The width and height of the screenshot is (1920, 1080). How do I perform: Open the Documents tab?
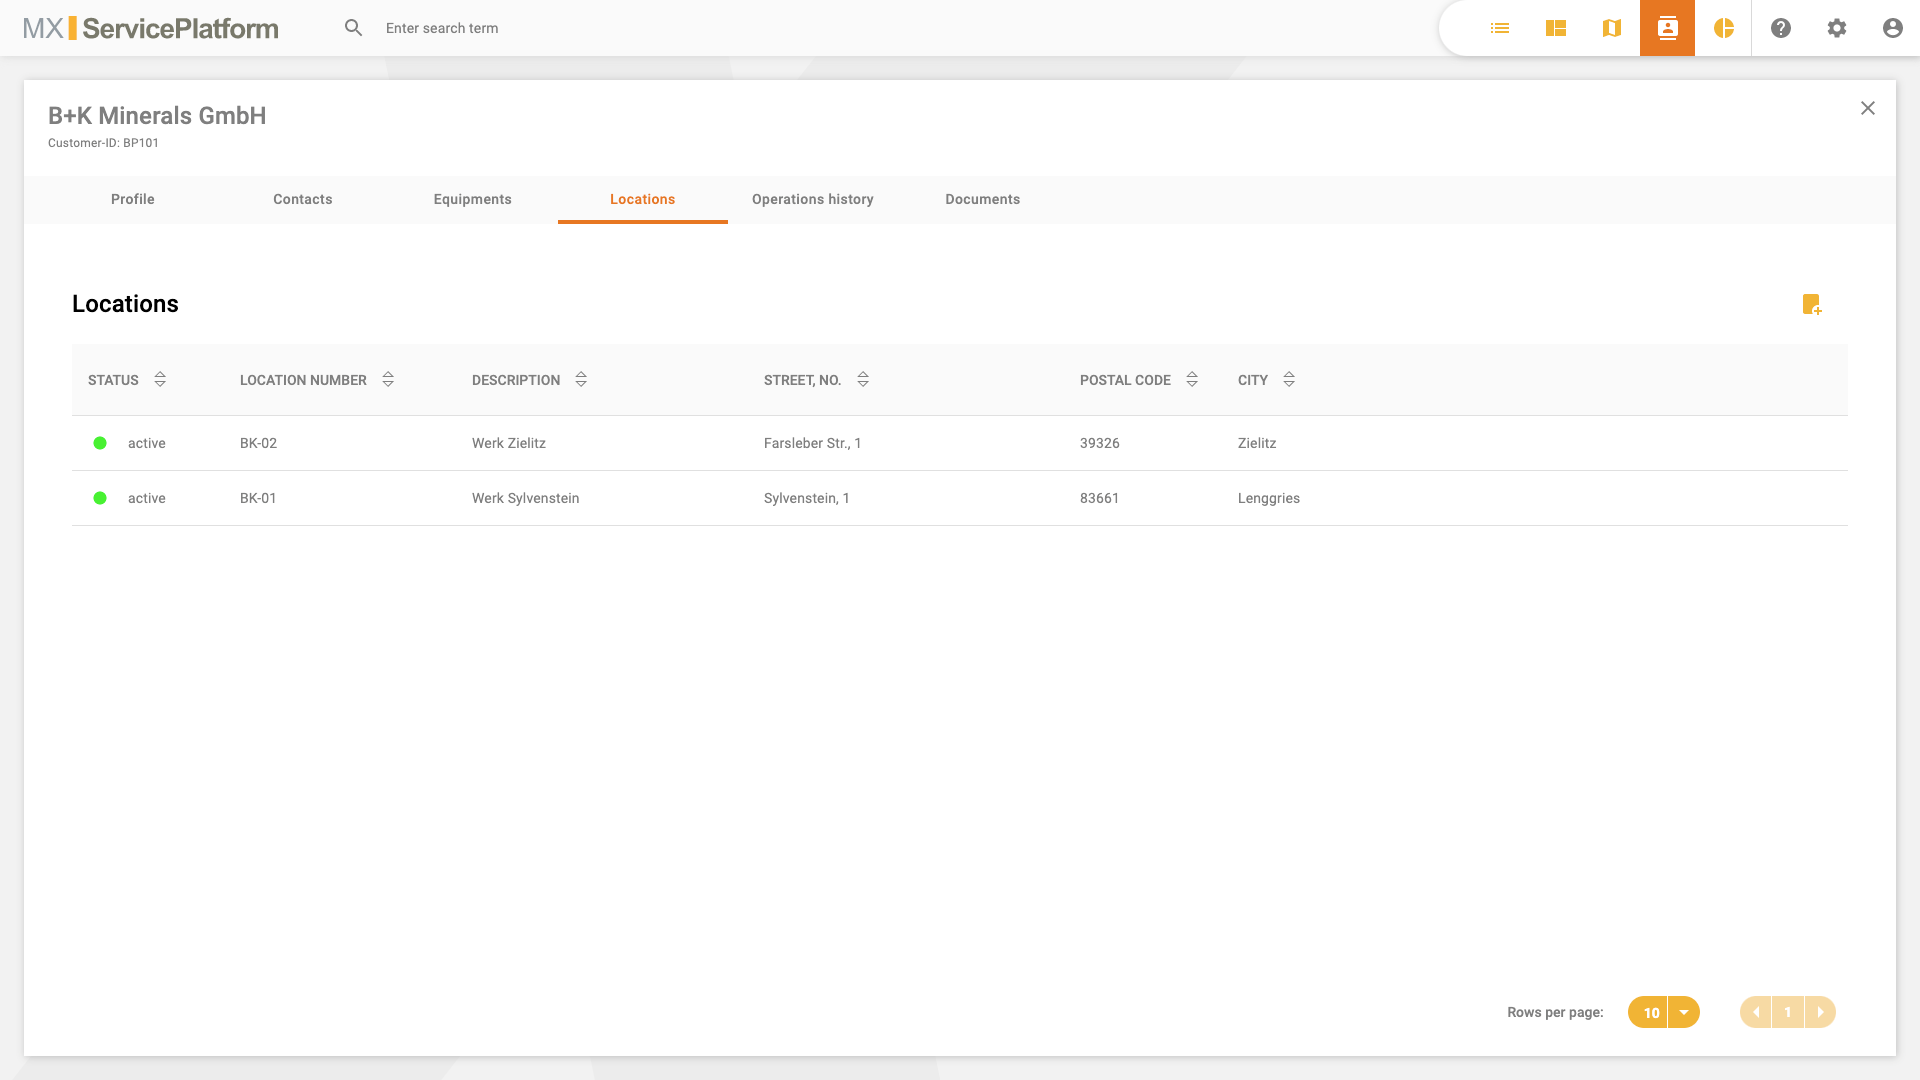(983, 200)
